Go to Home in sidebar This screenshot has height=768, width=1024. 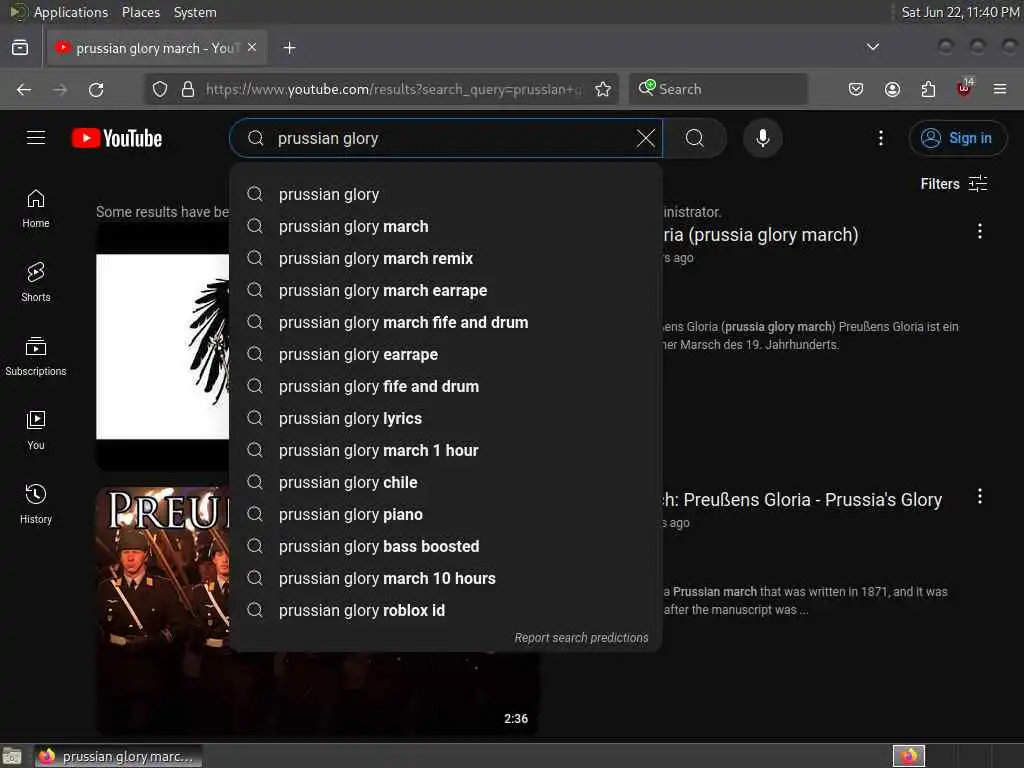click(36, 208)
